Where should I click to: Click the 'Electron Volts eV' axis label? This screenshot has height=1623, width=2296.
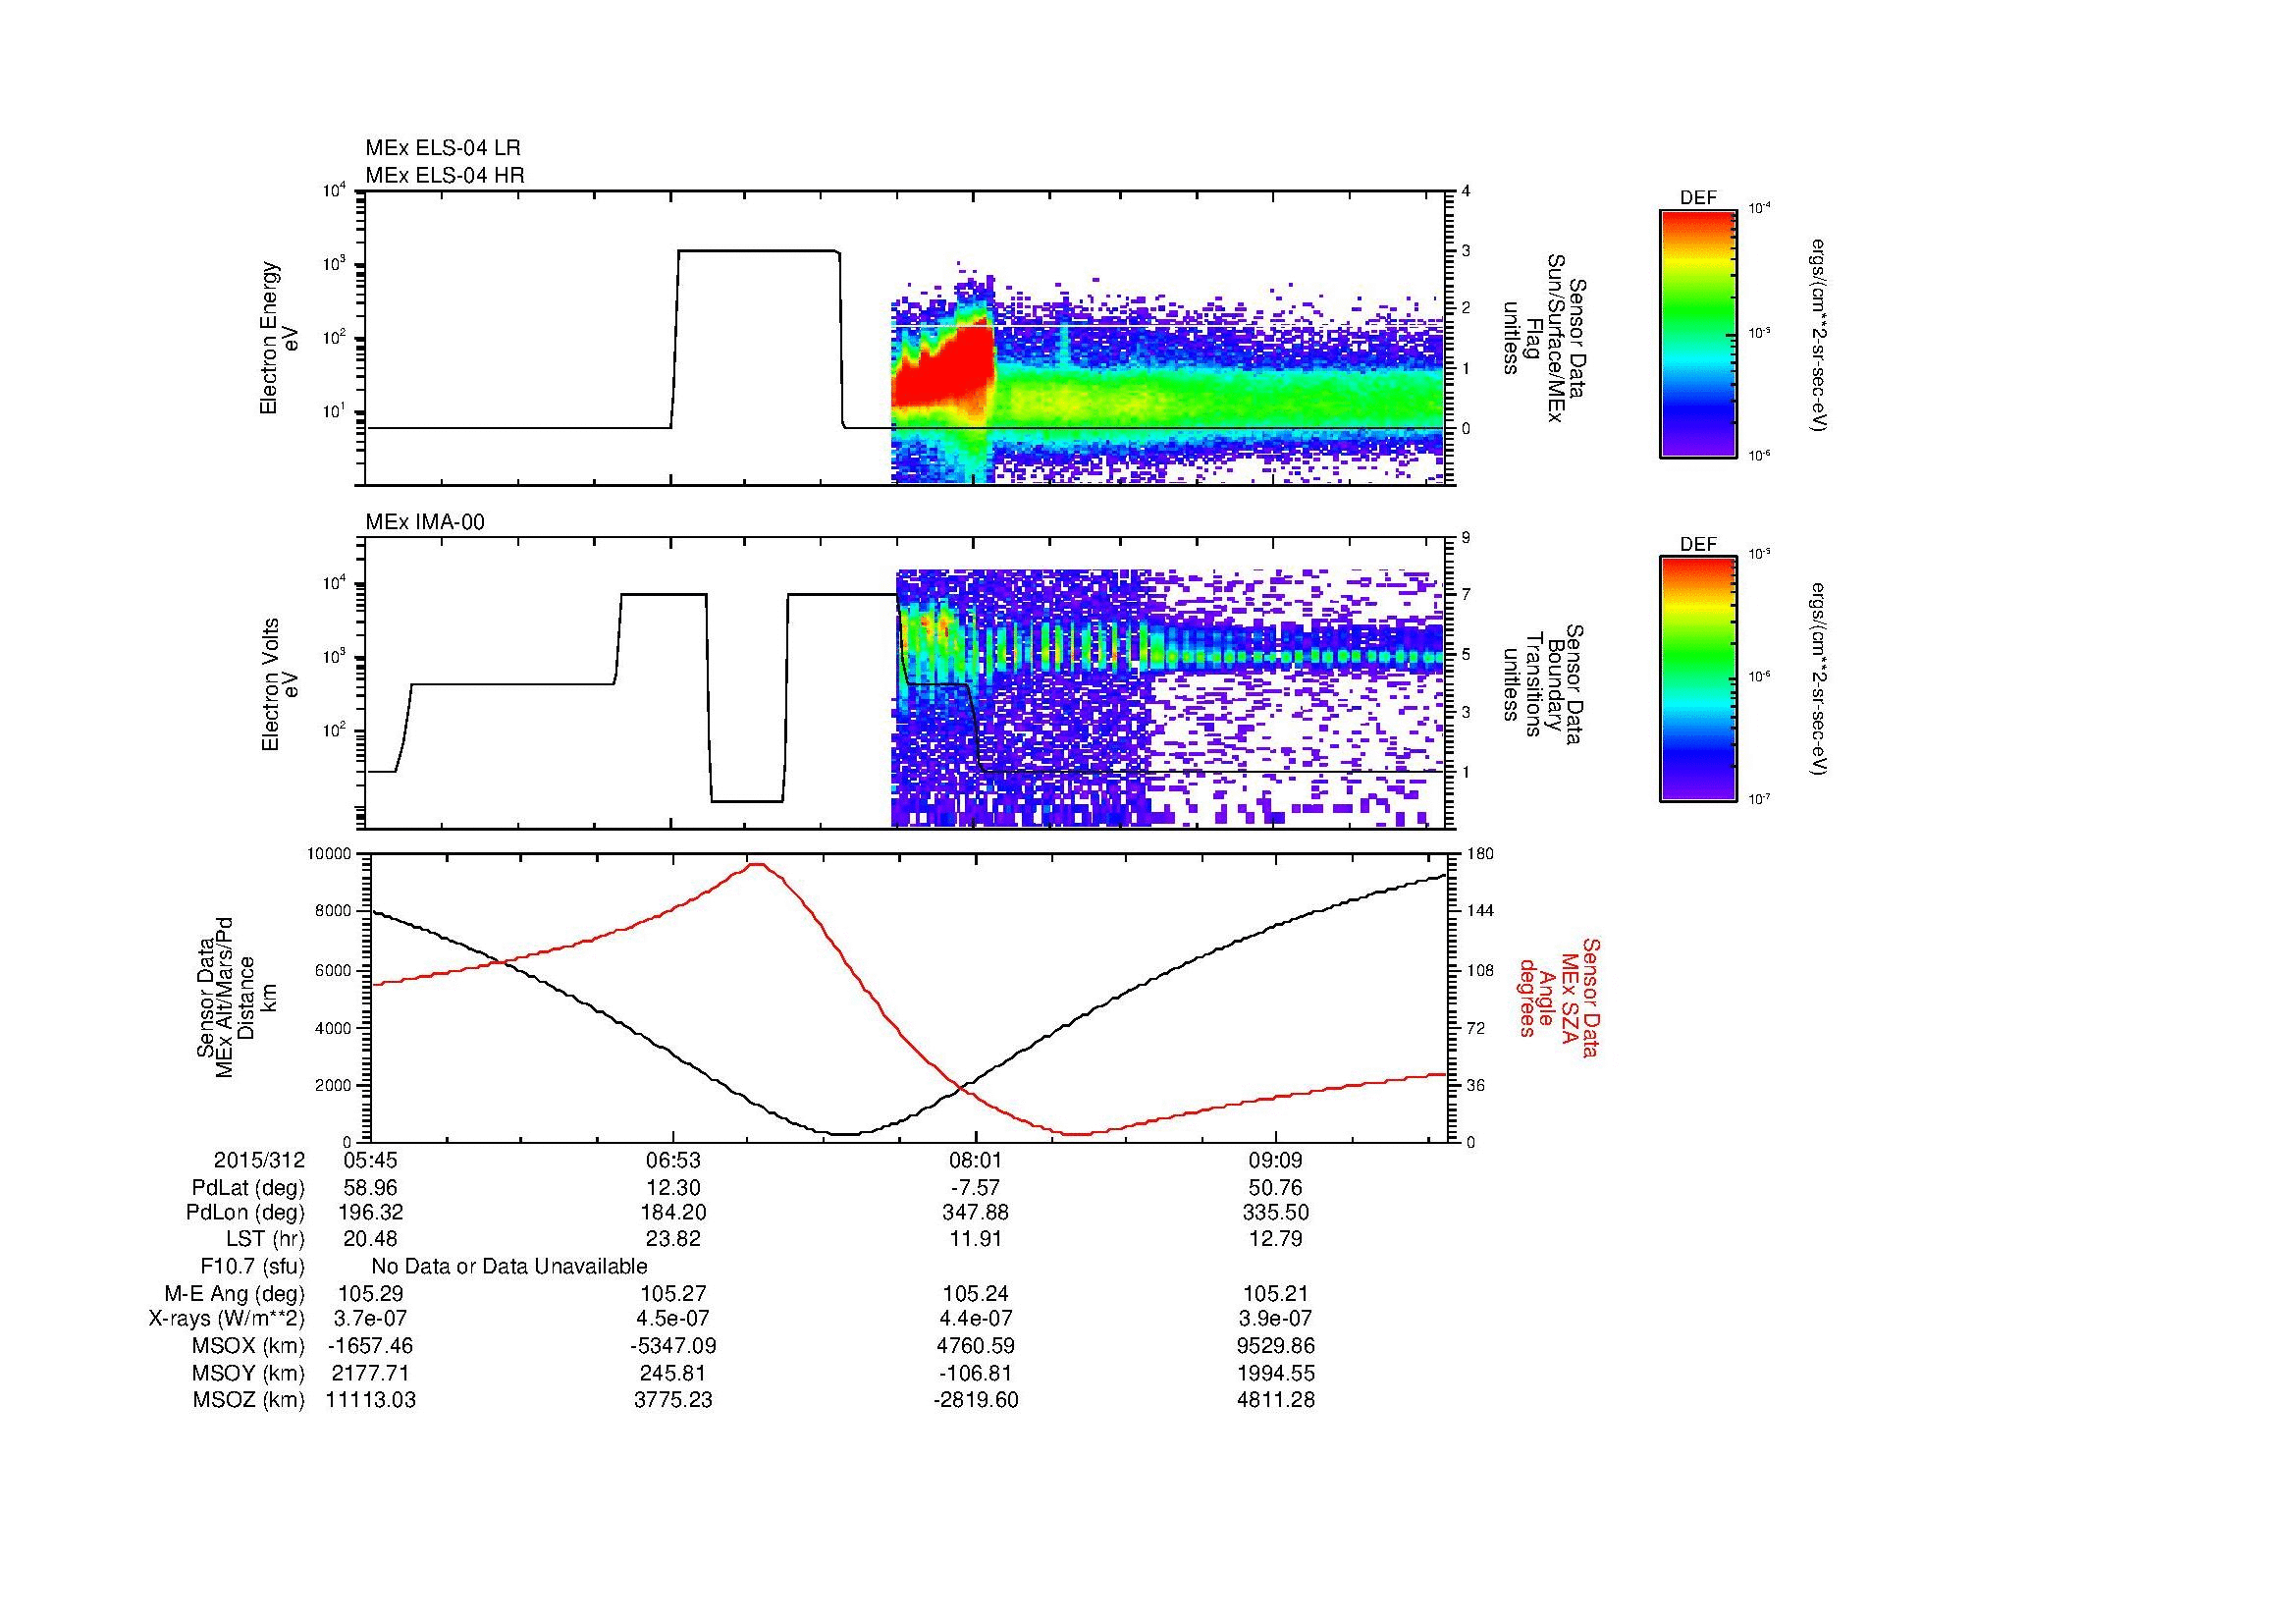[279, 684]
